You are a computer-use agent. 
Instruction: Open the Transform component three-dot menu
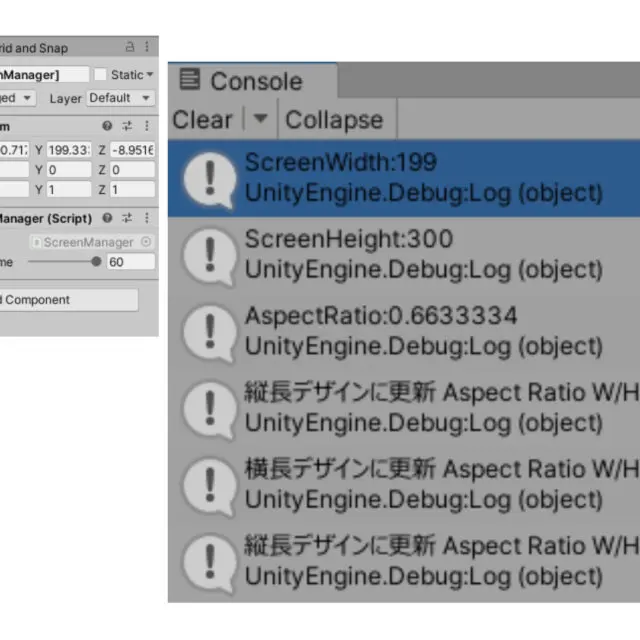(x=147, y=126)
